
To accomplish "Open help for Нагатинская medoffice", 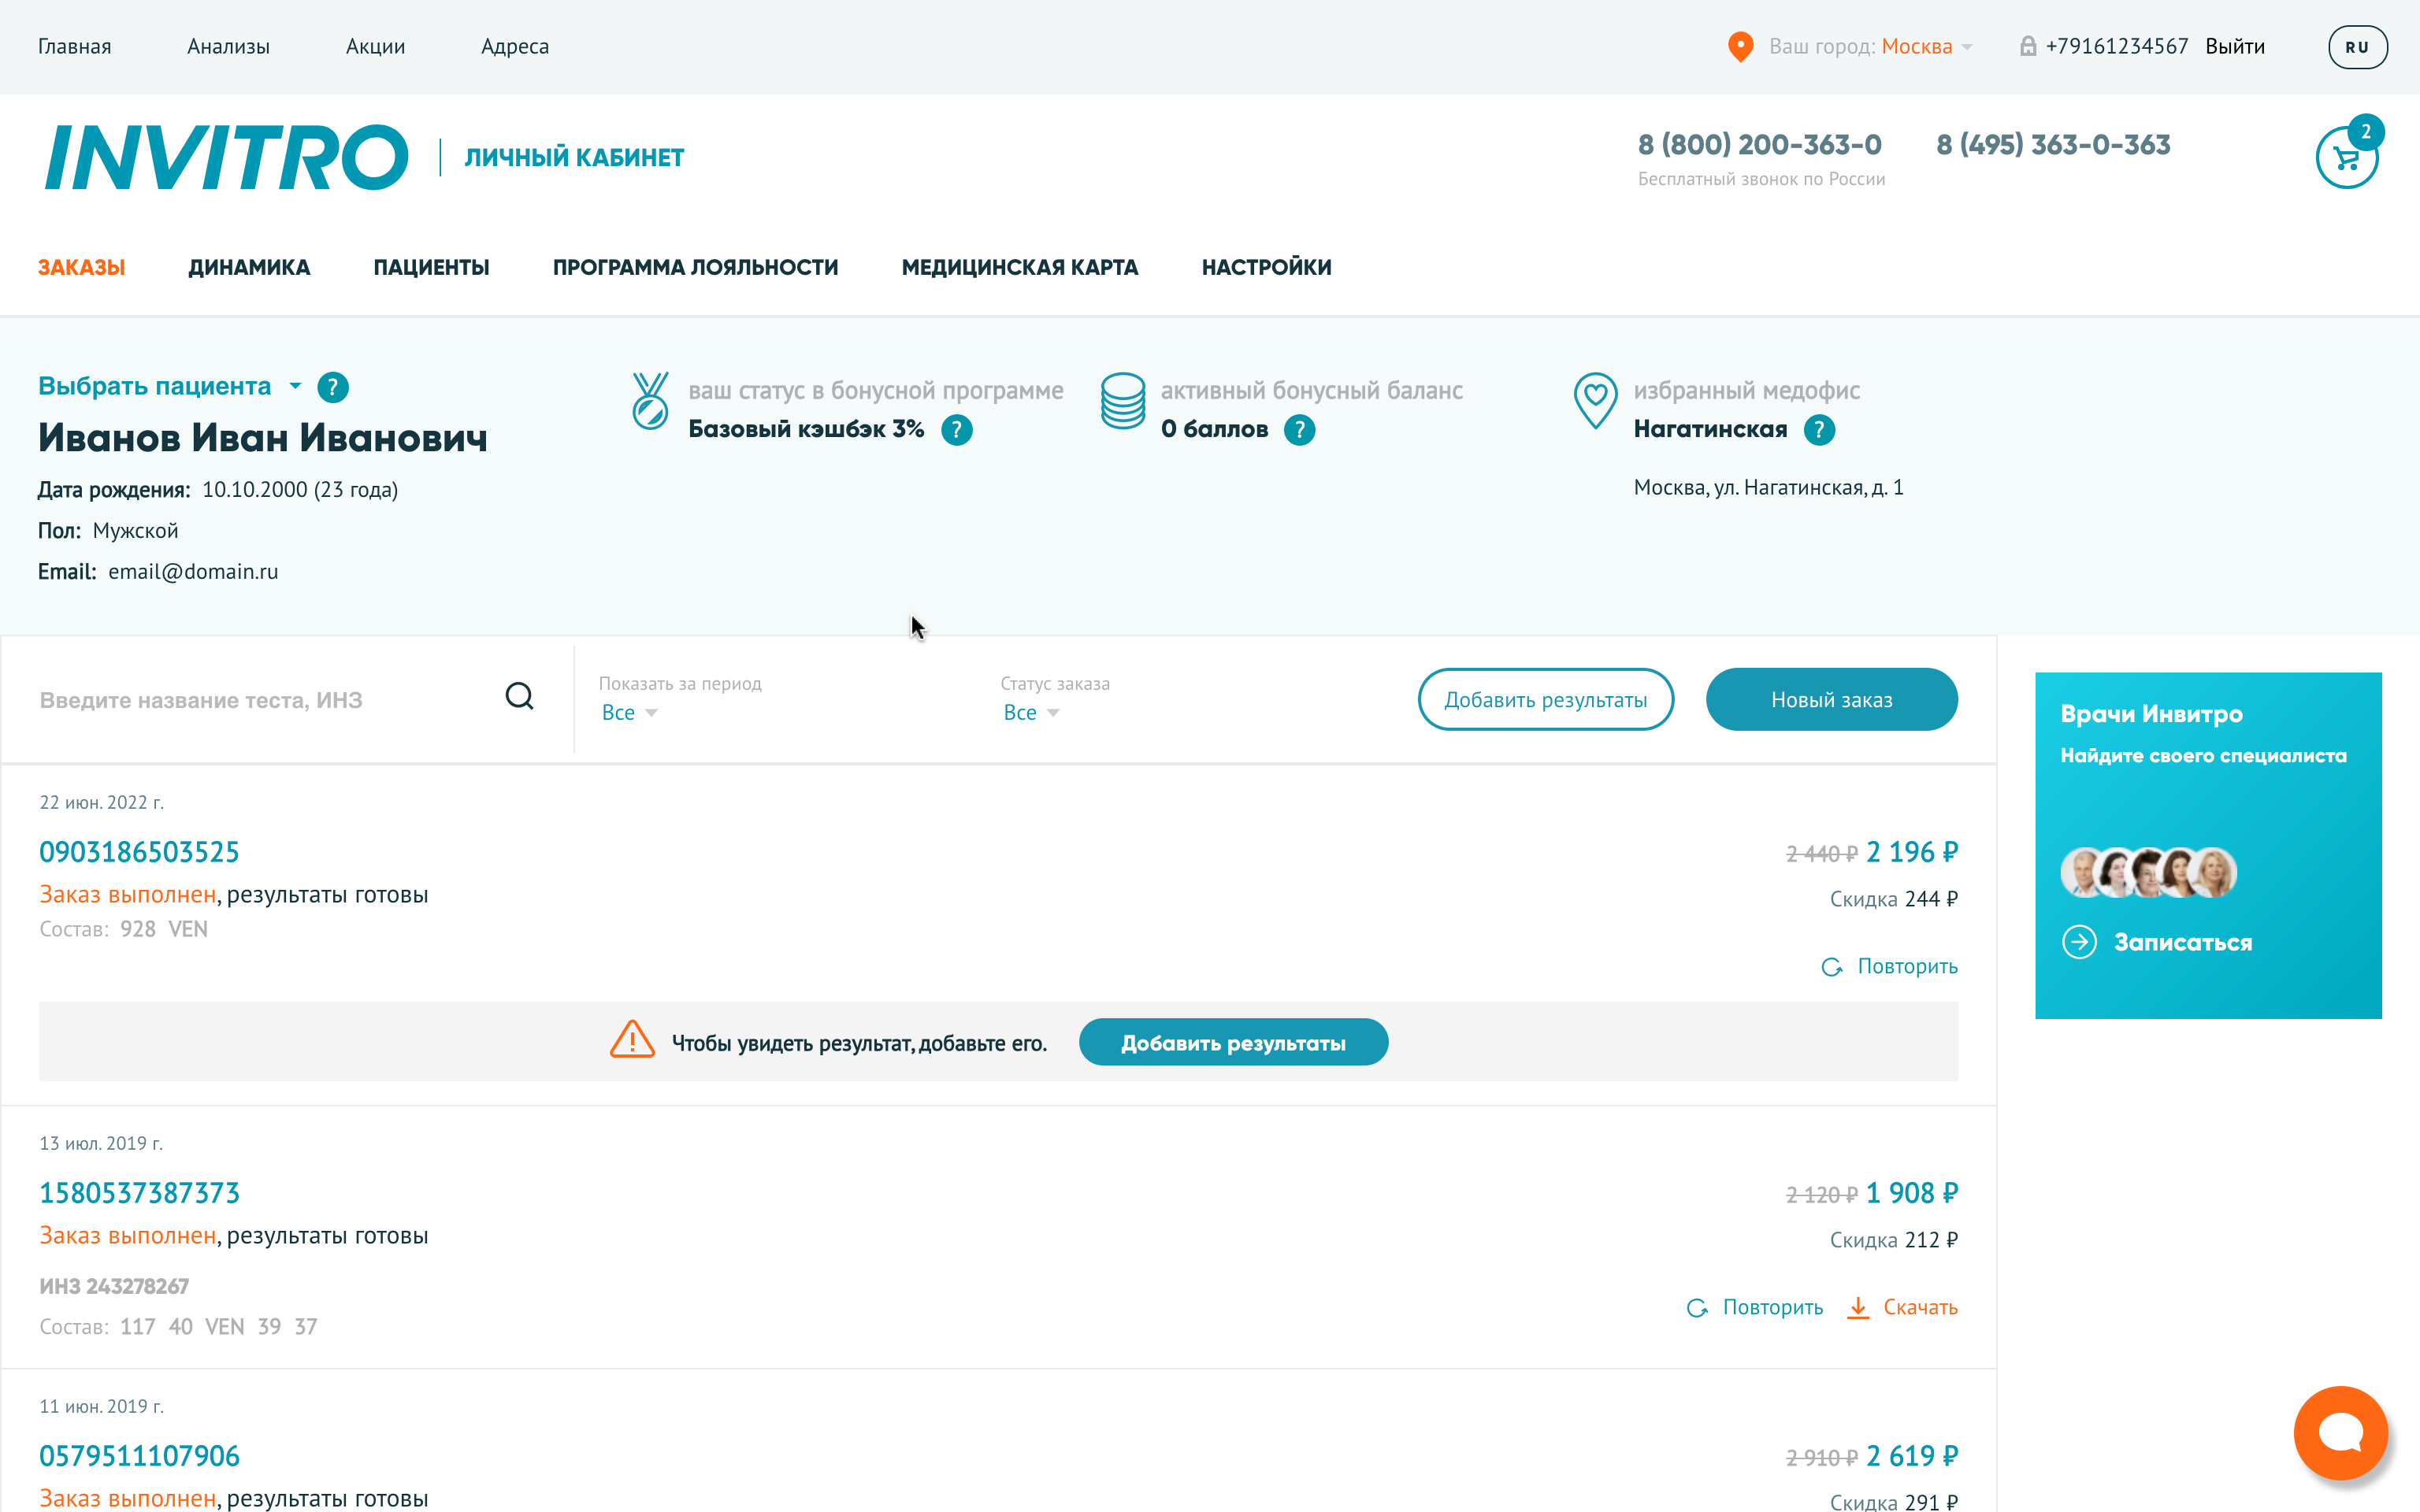I will (x=1819, y=430).
